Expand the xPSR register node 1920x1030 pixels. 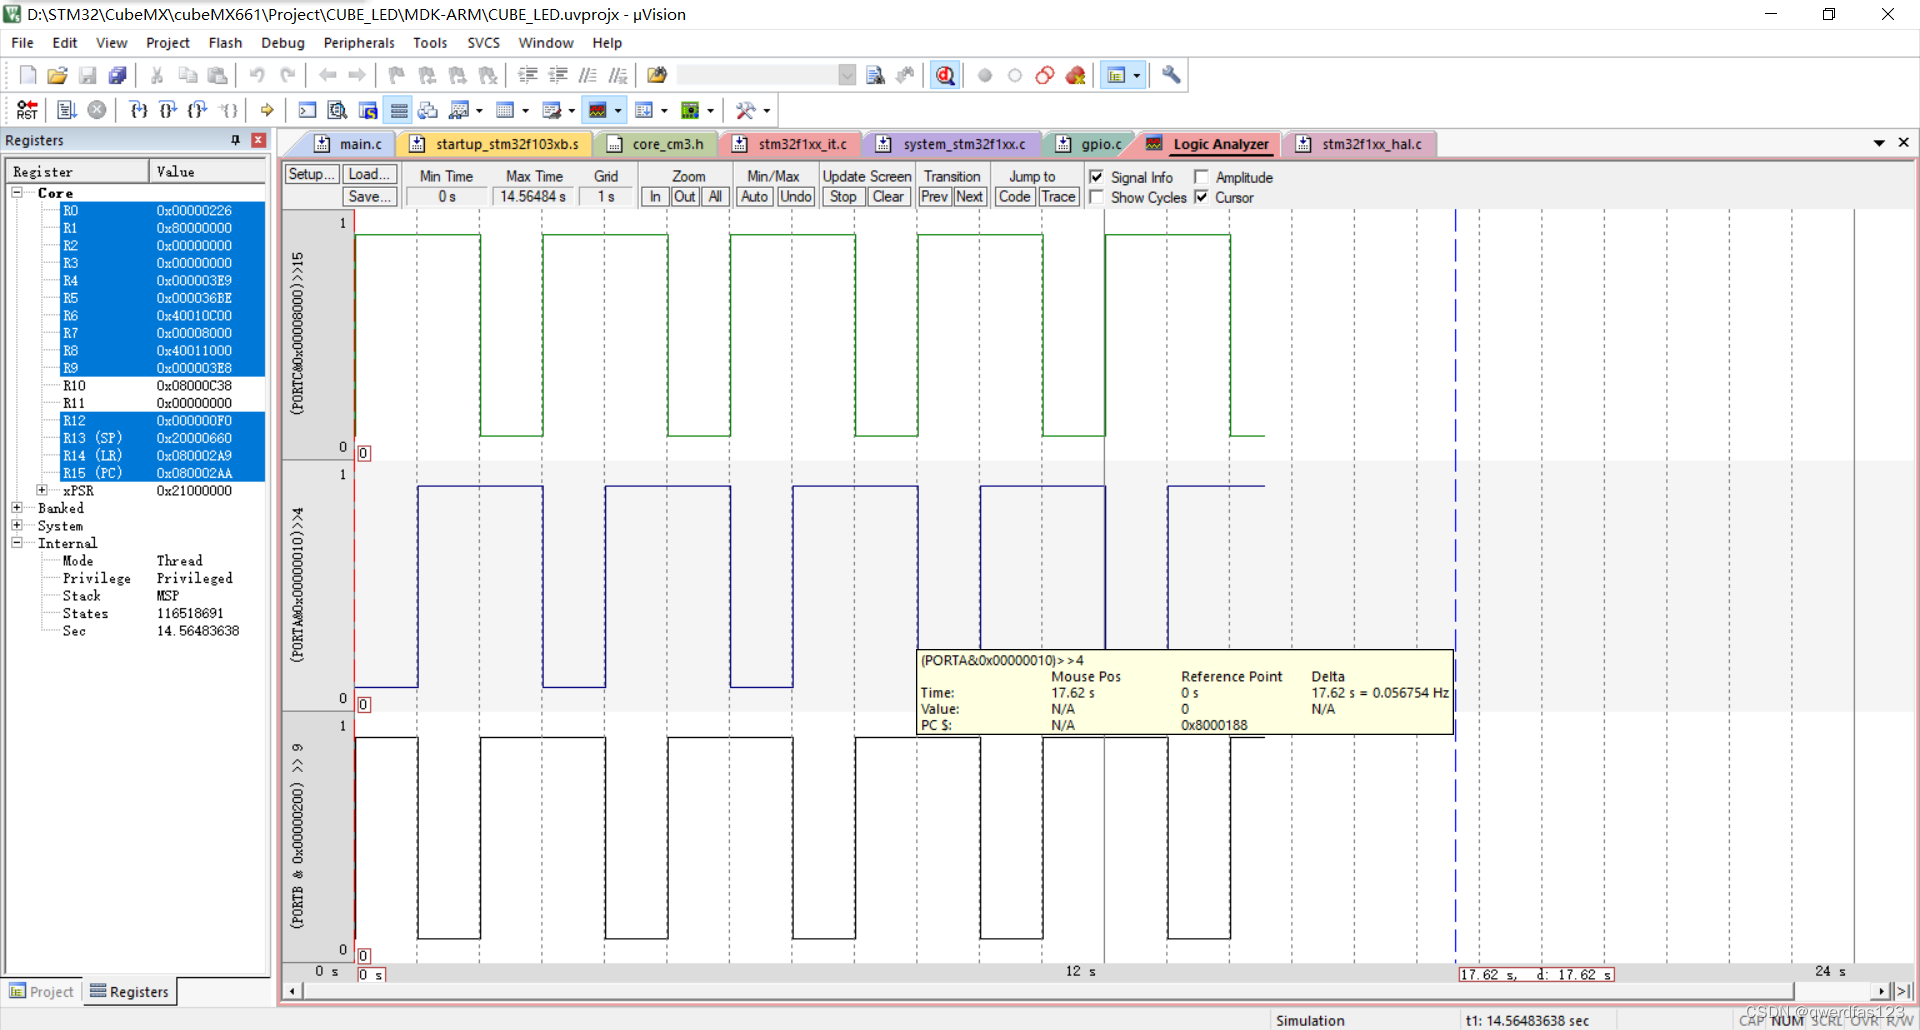[x=42, y=490]
